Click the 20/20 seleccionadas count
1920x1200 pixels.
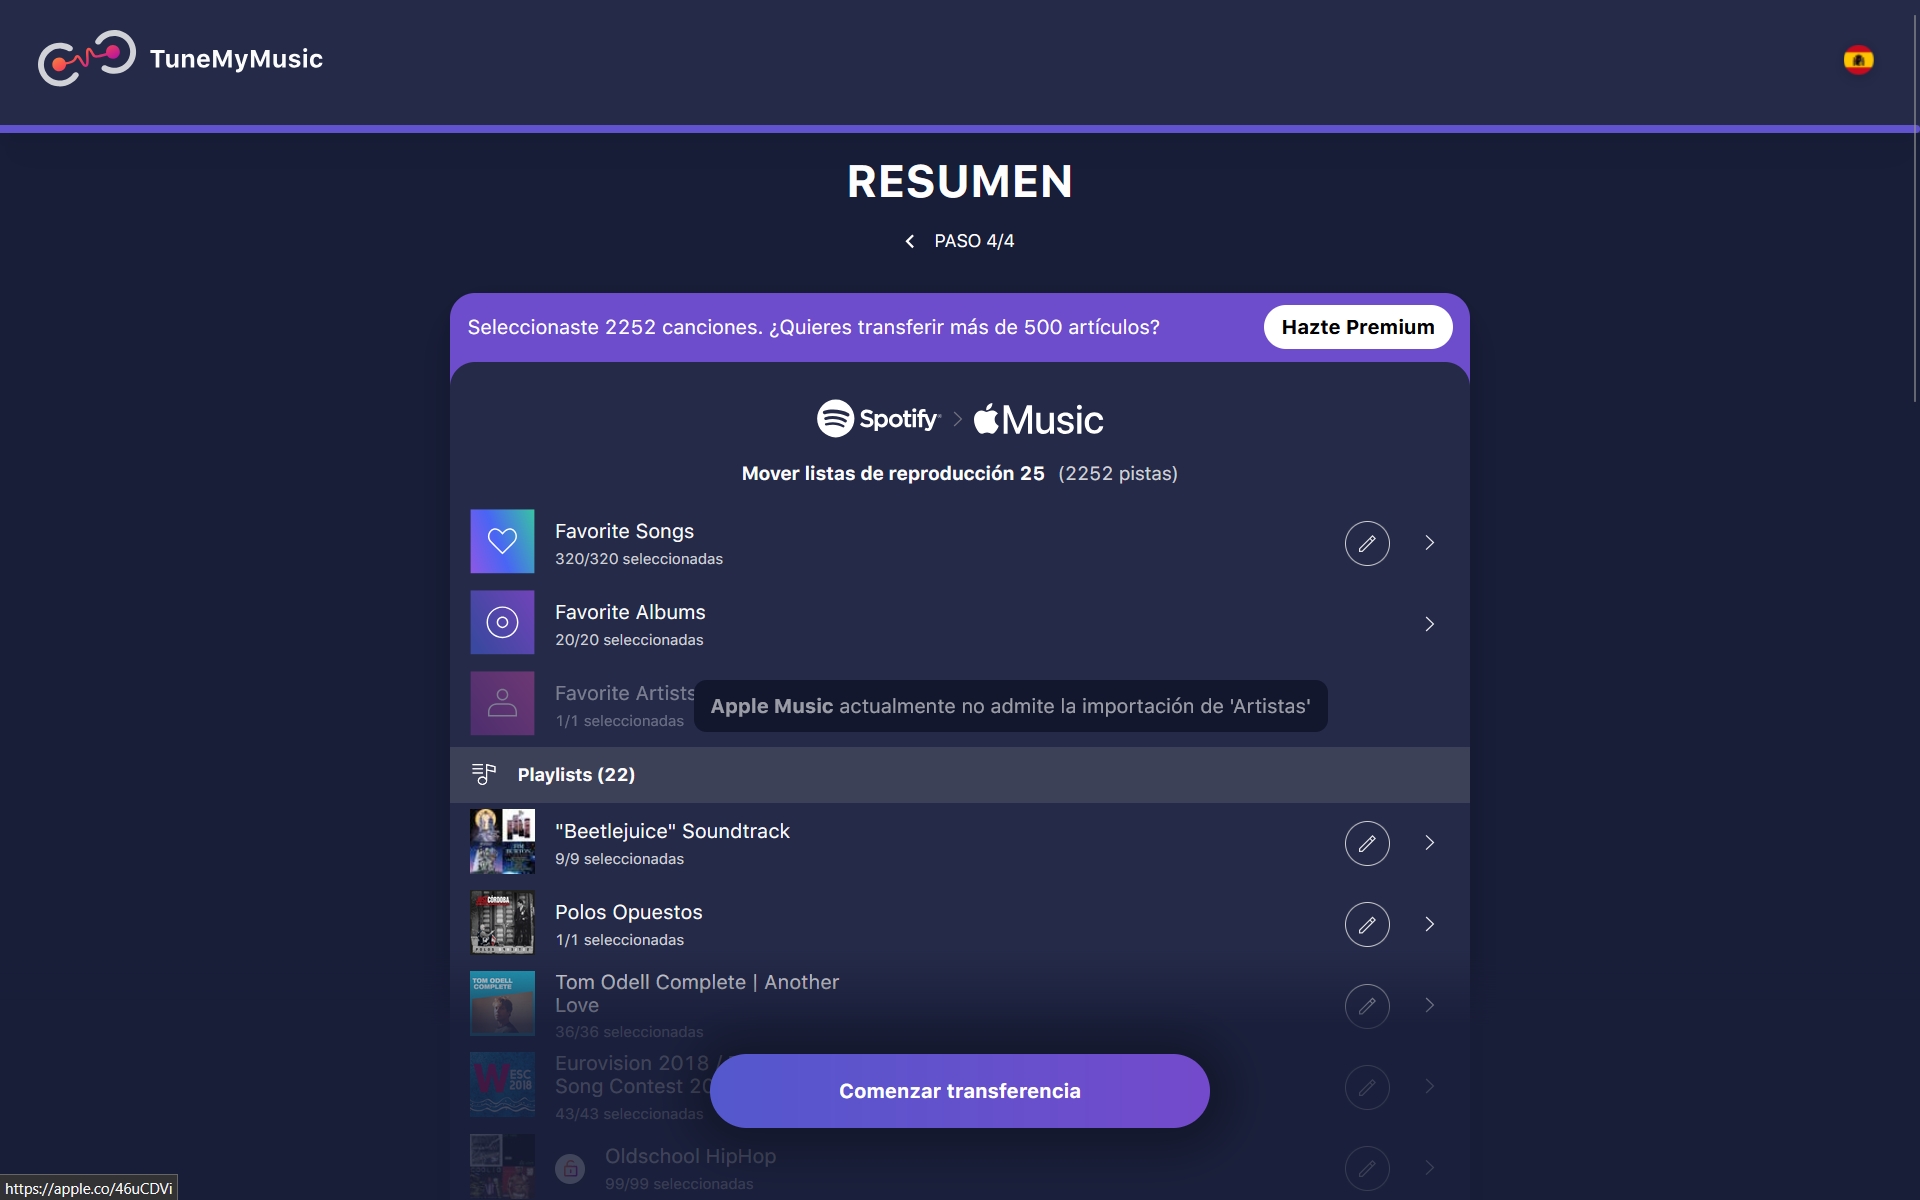pos(629,640)
